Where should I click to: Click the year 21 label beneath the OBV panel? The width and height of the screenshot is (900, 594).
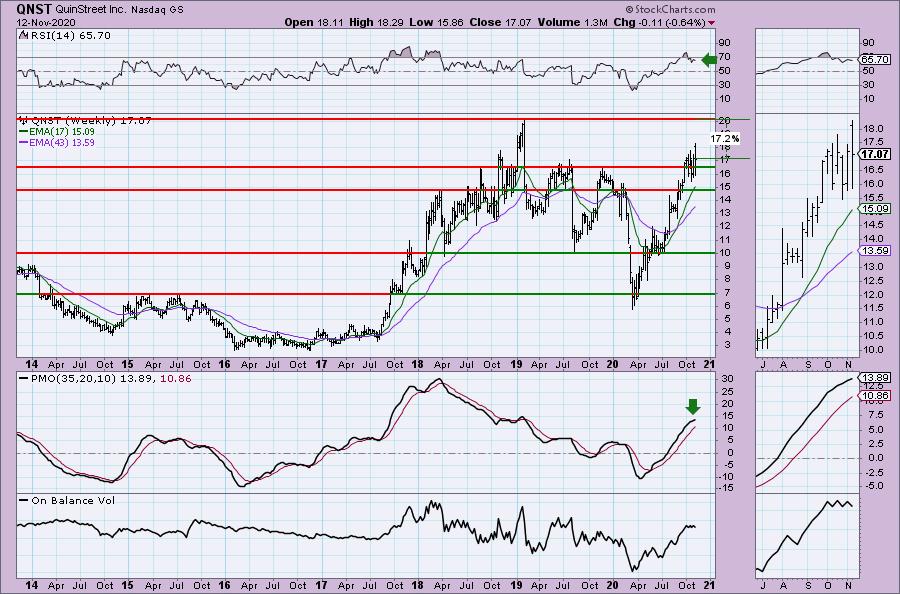(708, 585)
